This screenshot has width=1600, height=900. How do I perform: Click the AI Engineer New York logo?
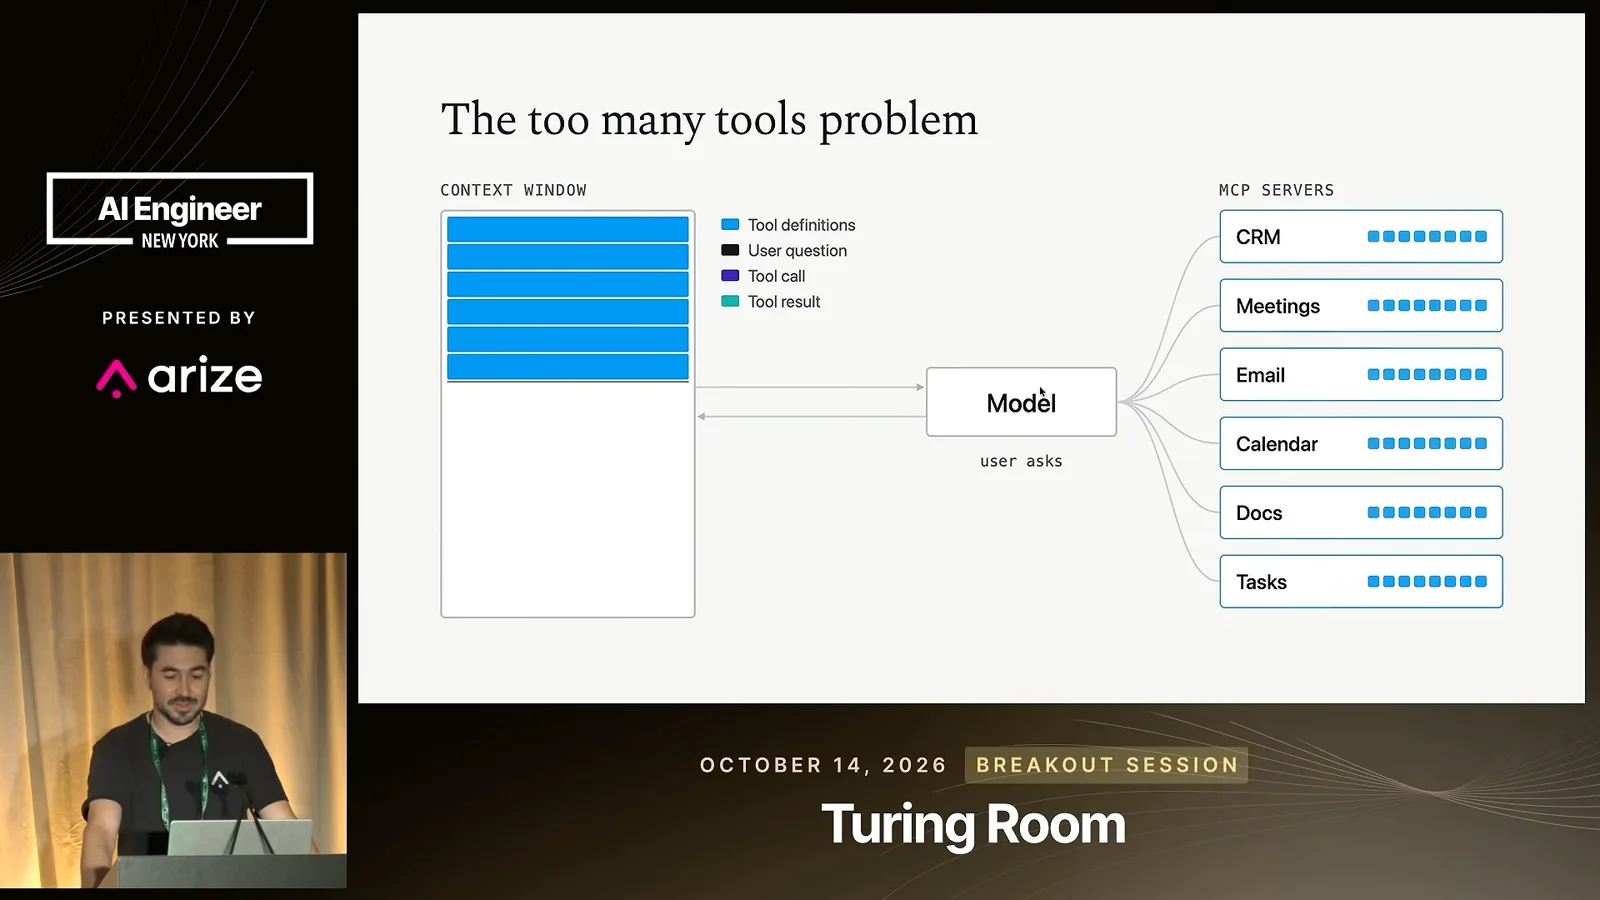point(180,210)
